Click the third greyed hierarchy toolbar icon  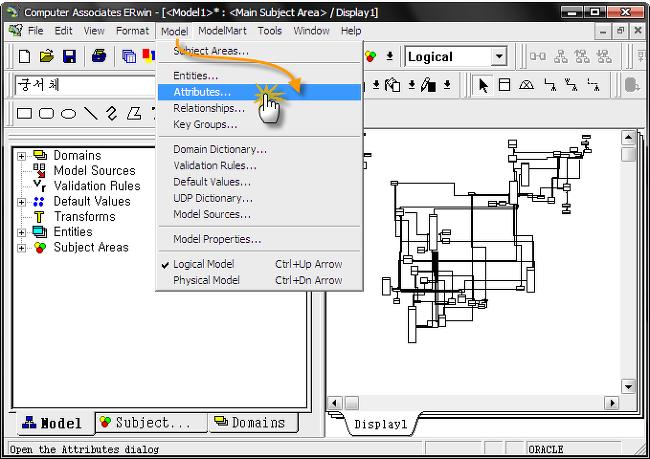coord(582,56)
